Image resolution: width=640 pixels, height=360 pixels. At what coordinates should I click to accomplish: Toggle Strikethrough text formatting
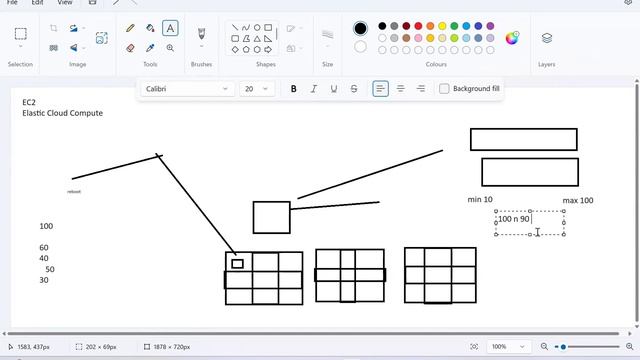pyautogui.click(x=354, y=89)
